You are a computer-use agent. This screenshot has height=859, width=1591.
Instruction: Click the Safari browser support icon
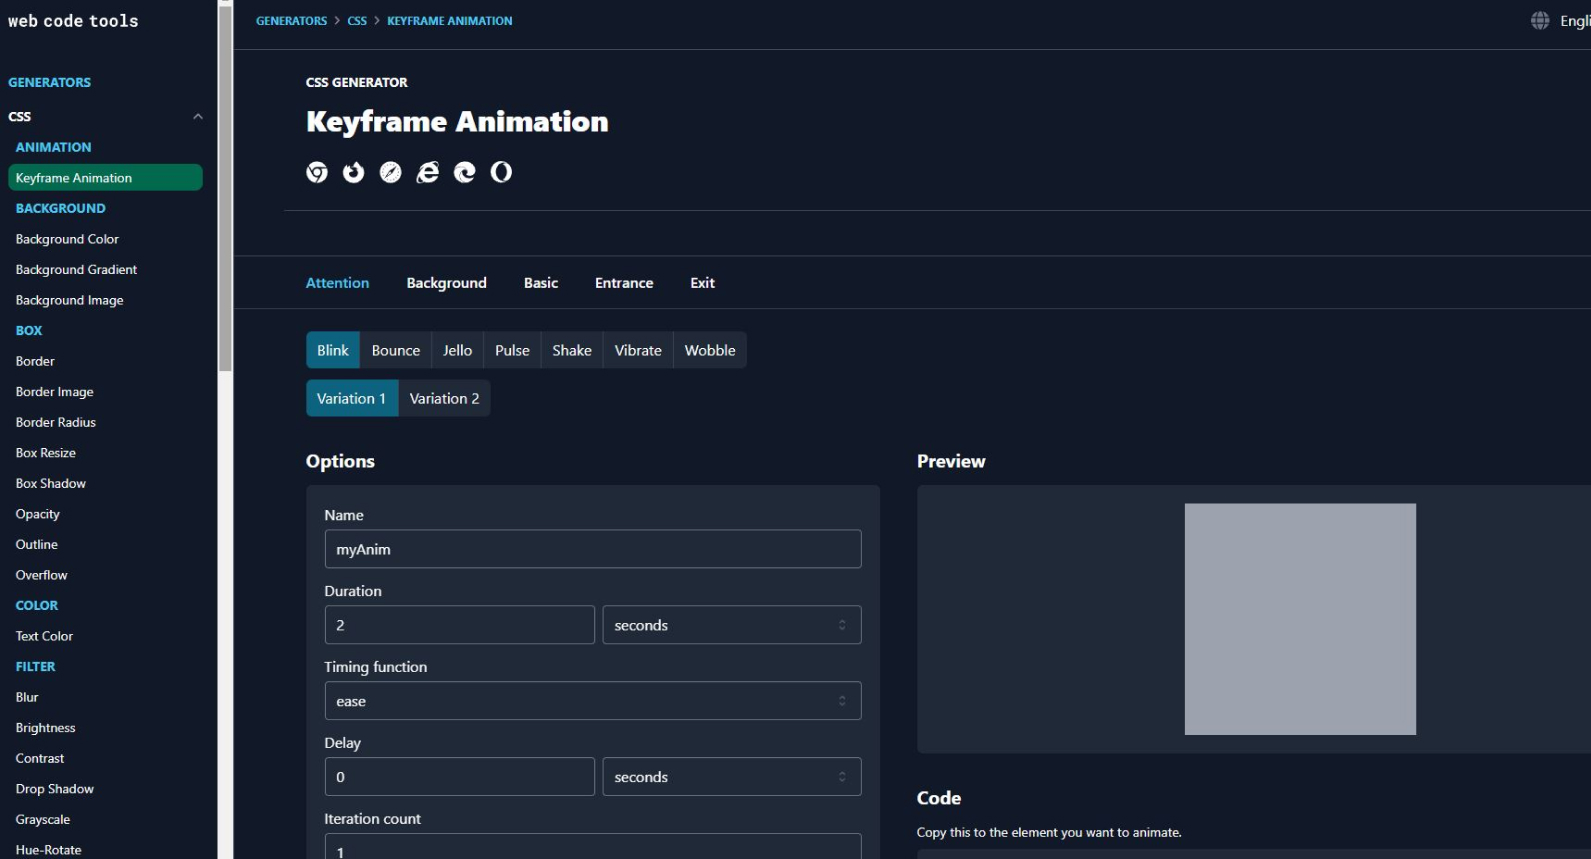[391, 172]
